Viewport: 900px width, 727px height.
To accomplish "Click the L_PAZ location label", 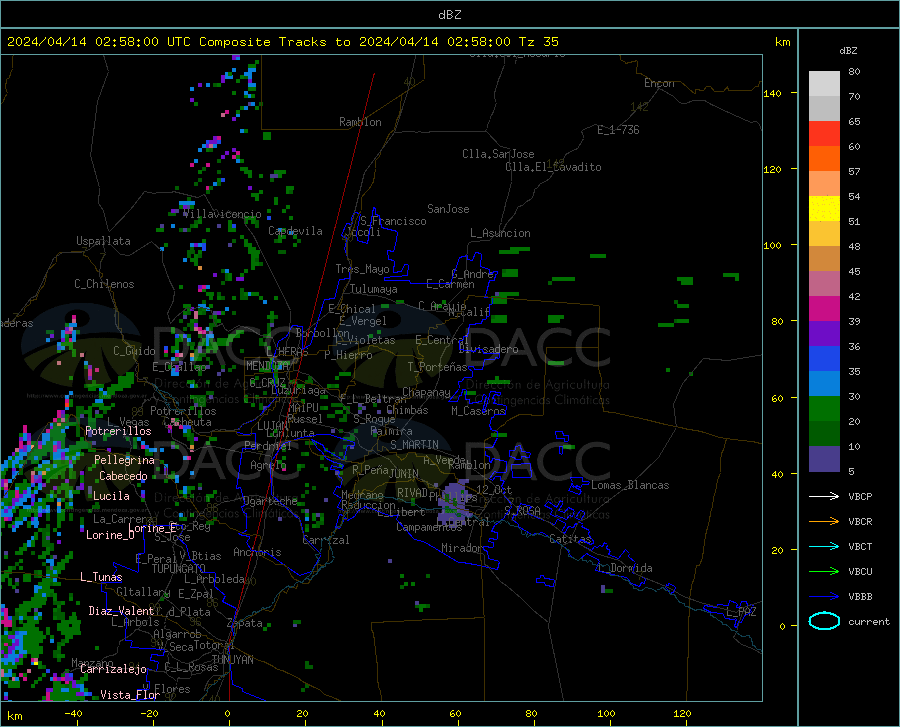I will coord(741,612).
